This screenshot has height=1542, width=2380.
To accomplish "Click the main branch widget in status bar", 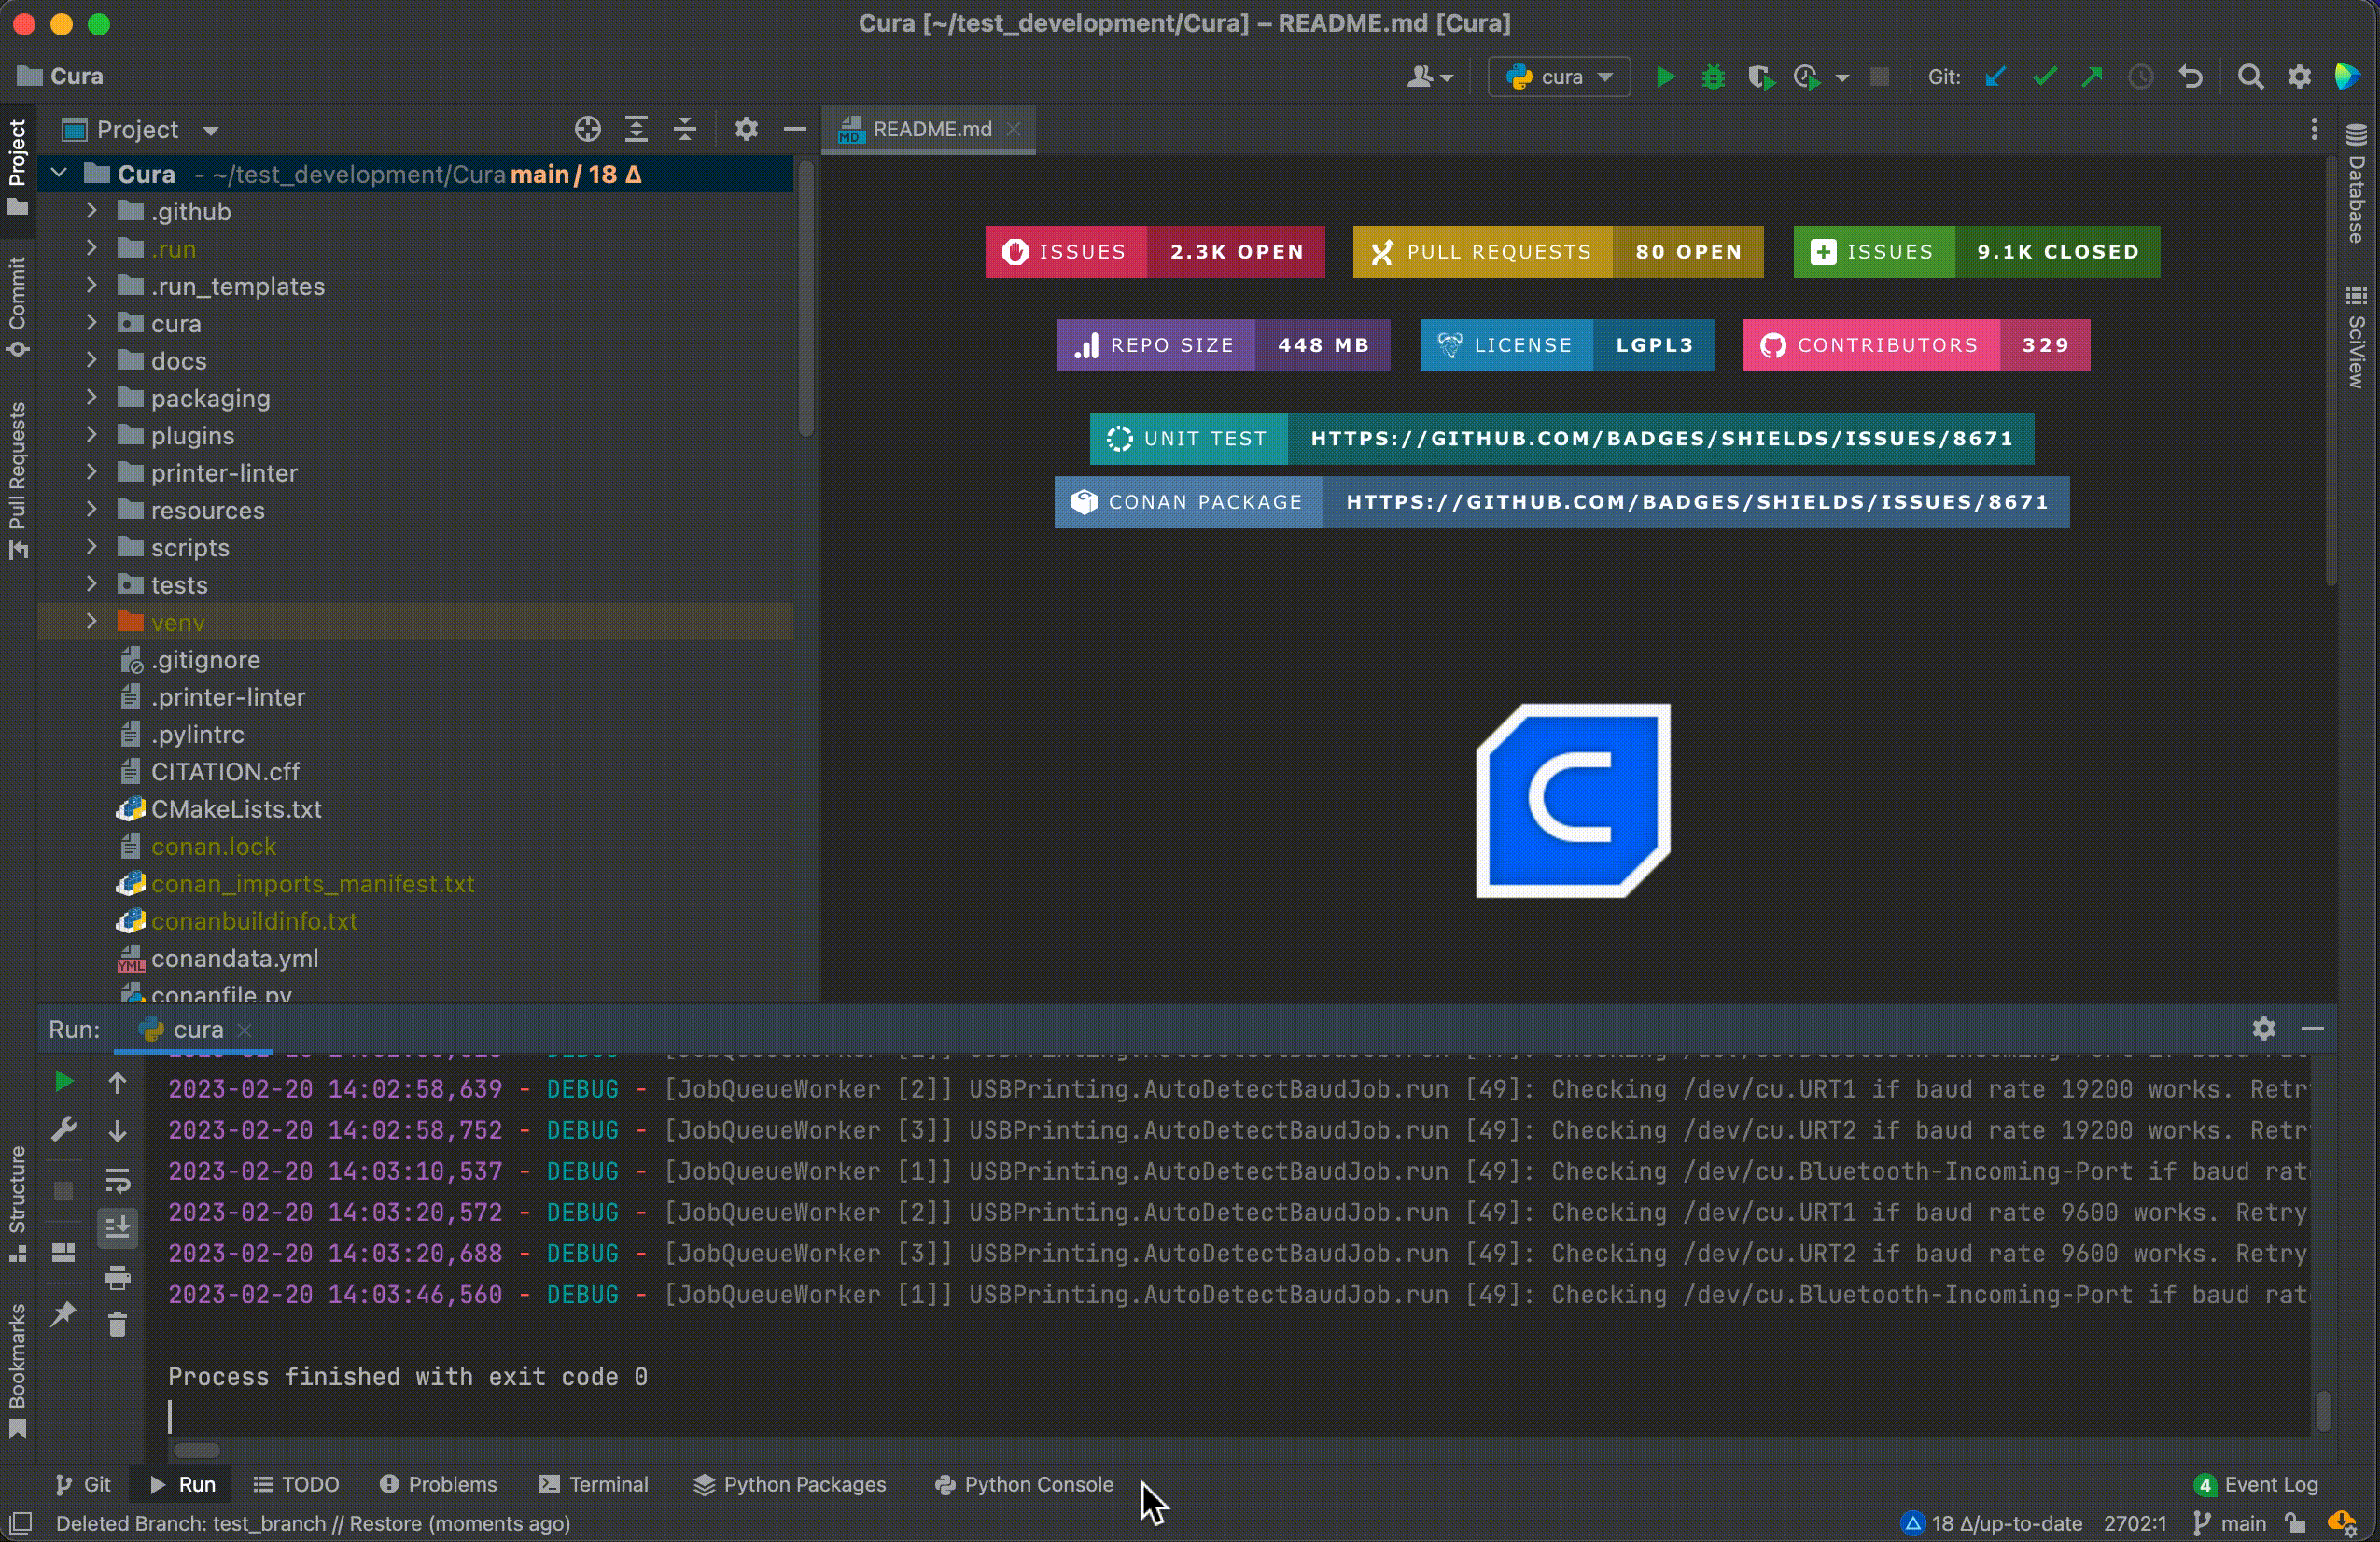I will coord(2230,1523).
